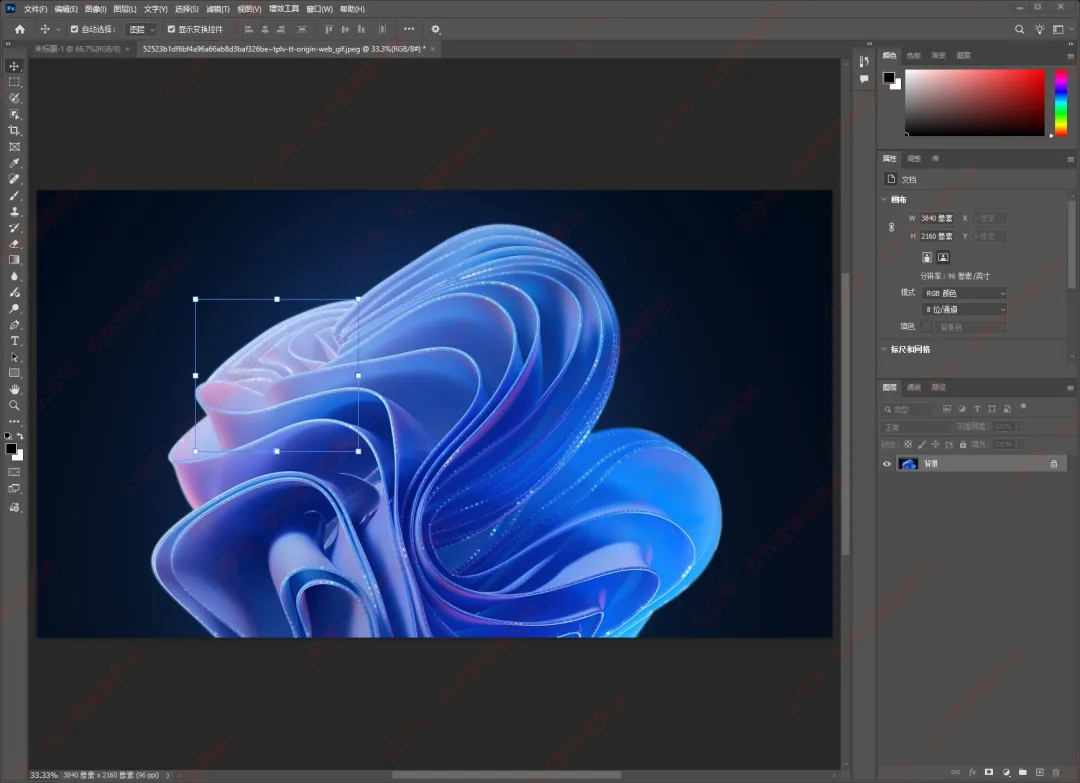Select the Crop tool
The image size is (1080, 783).
(x=14, y=131)
